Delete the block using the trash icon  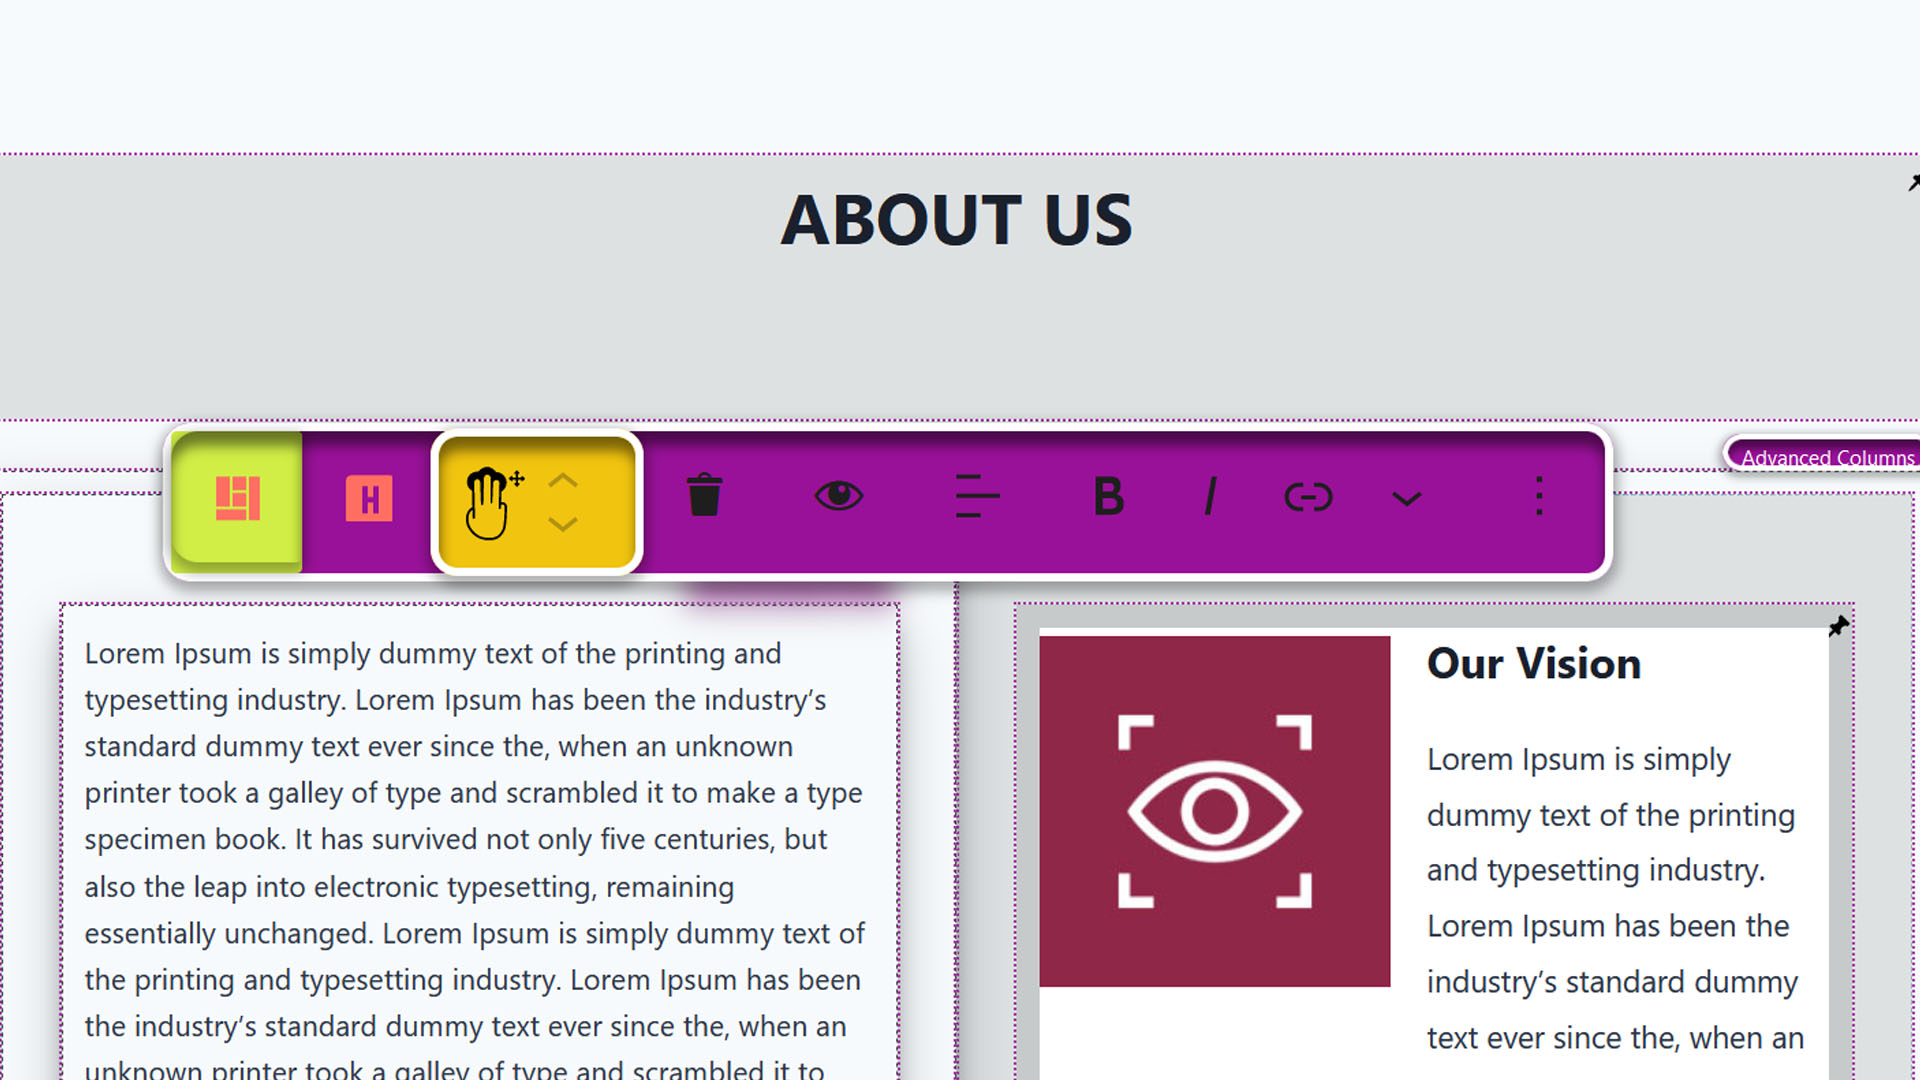[704, 495]
